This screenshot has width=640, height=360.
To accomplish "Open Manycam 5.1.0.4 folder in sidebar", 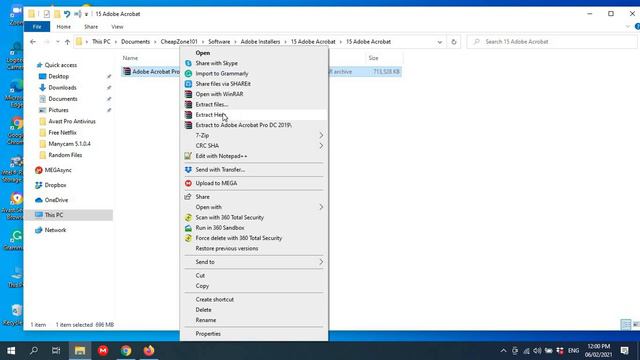I will point(69,144).
